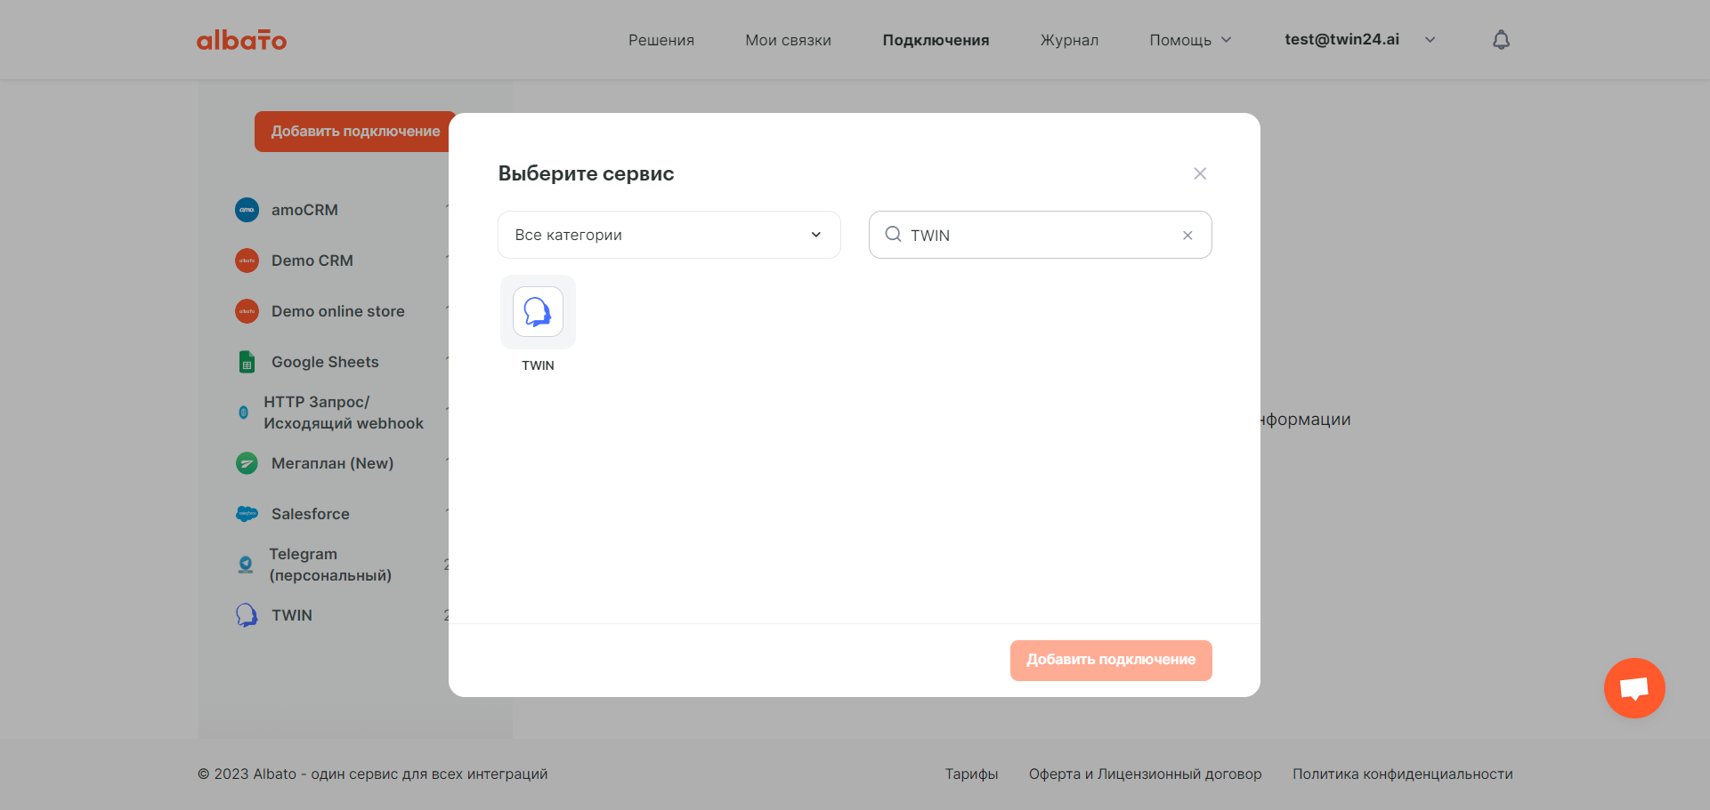Viewport: 1710px width, 810px height.
Task: Click the TWIN caption under service tile
Action: click(x=538, y=366)
